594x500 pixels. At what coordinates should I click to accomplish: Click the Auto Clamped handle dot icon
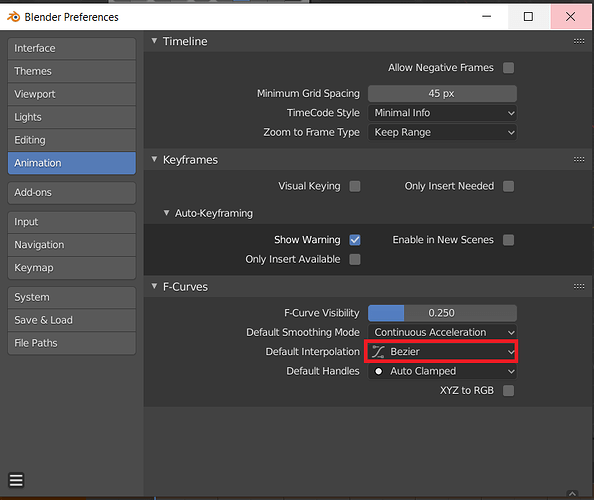tap(378, 371)
